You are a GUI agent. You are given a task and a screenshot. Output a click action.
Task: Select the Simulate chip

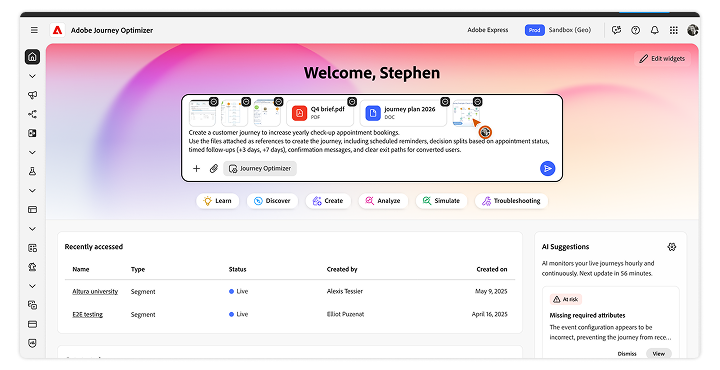441,201
